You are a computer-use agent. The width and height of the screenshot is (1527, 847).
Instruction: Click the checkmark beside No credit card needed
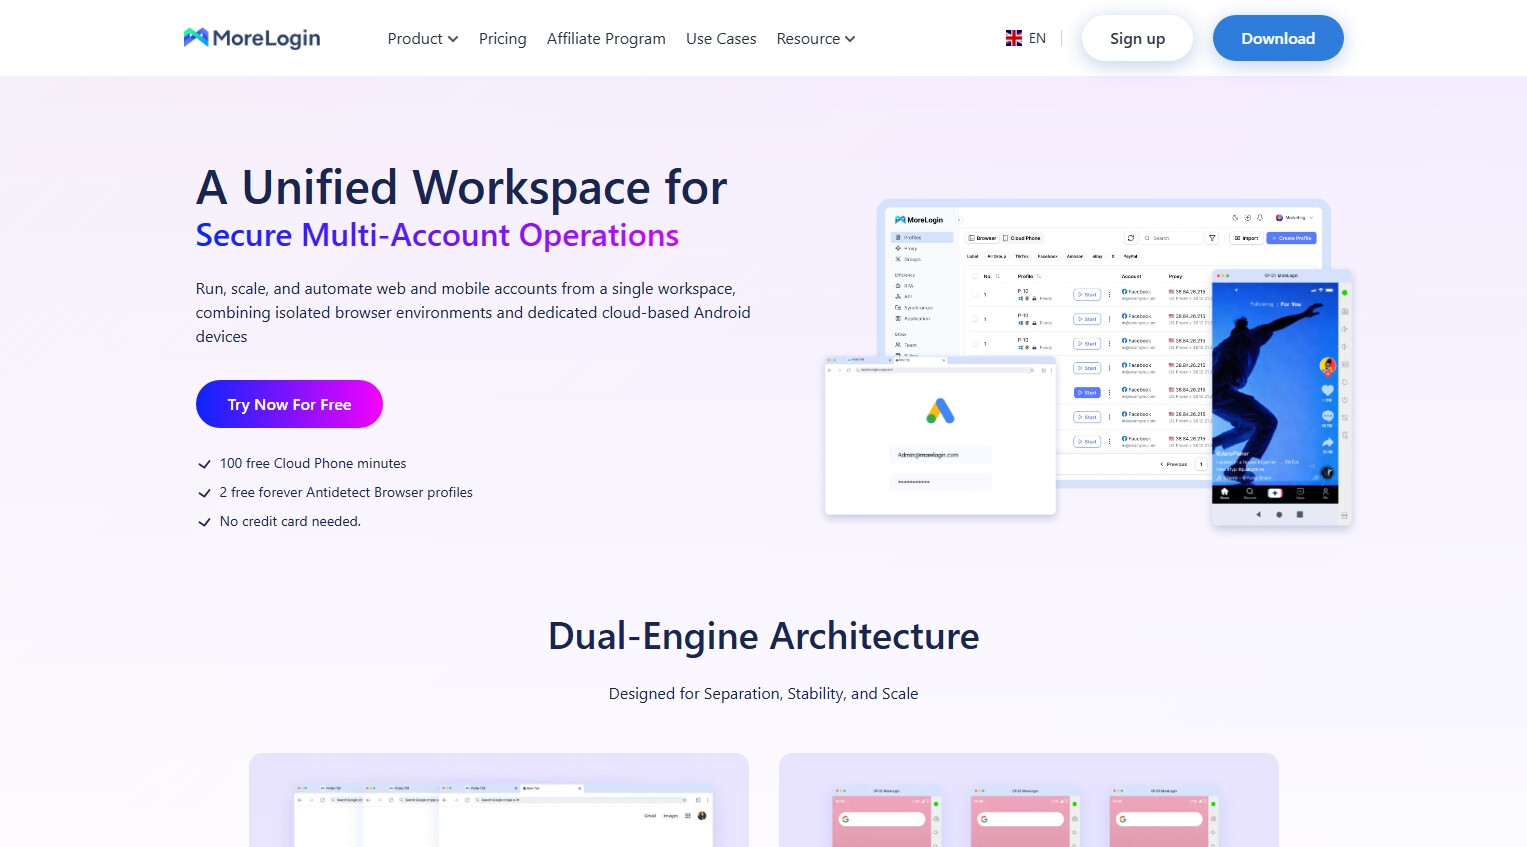204,522
